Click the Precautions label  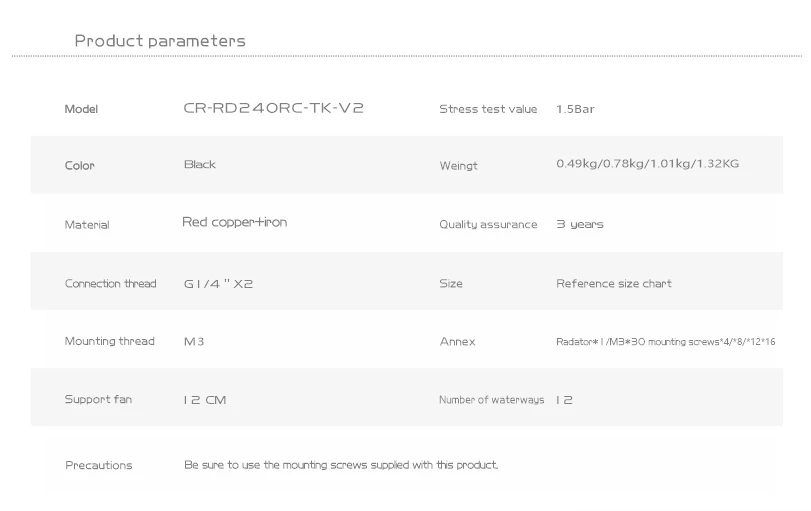[98, 465]
